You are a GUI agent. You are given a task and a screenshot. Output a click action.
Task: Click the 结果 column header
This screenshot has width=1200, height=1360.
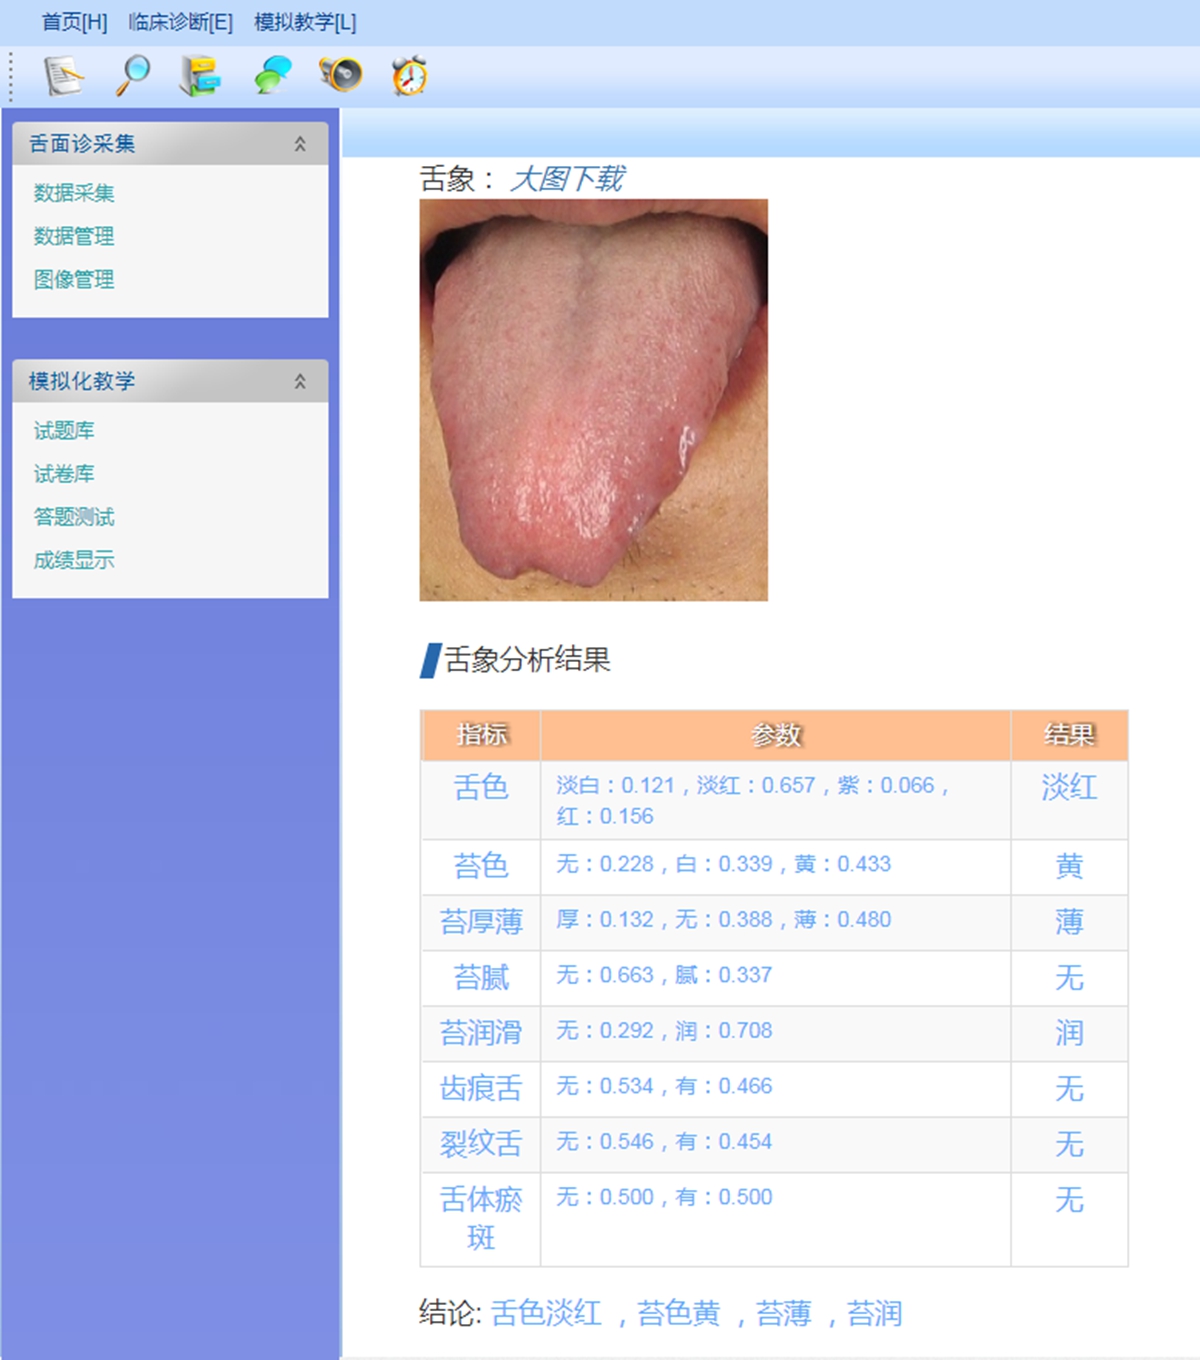tap(1069, 735)
